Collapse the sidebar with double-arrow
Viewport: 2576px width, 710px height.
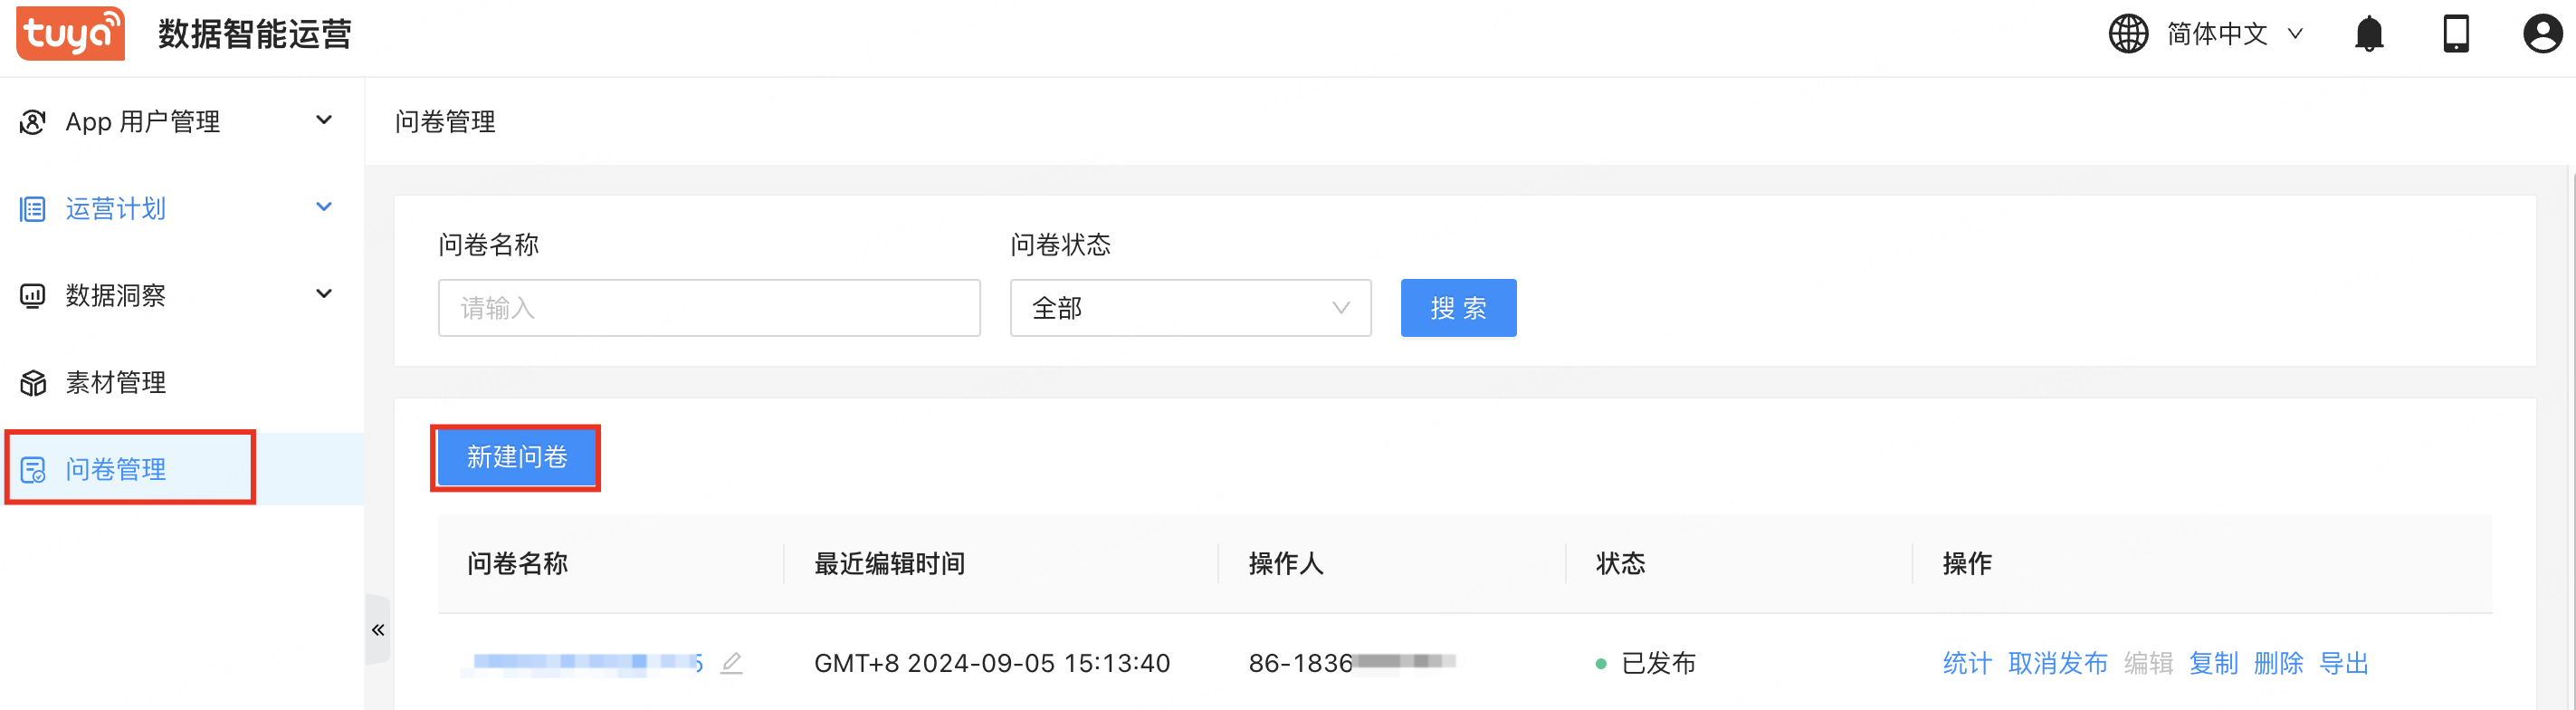coord(378,630)
